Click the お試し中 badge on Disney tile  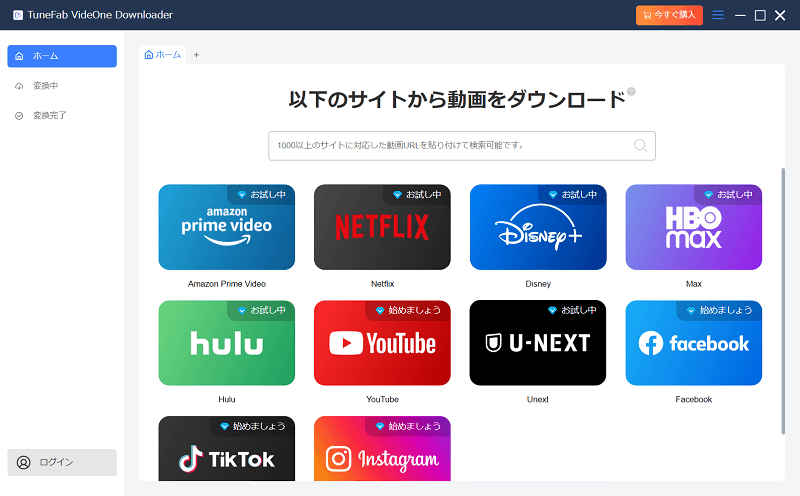(573, 194)
